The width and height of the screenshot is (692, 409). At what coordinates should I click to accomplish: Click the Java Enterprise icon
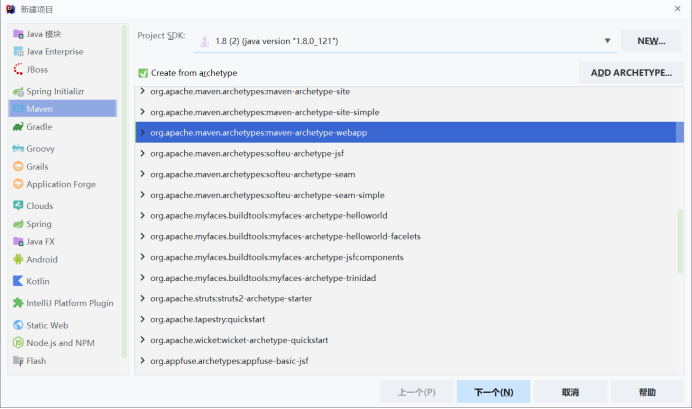point(18,52)
